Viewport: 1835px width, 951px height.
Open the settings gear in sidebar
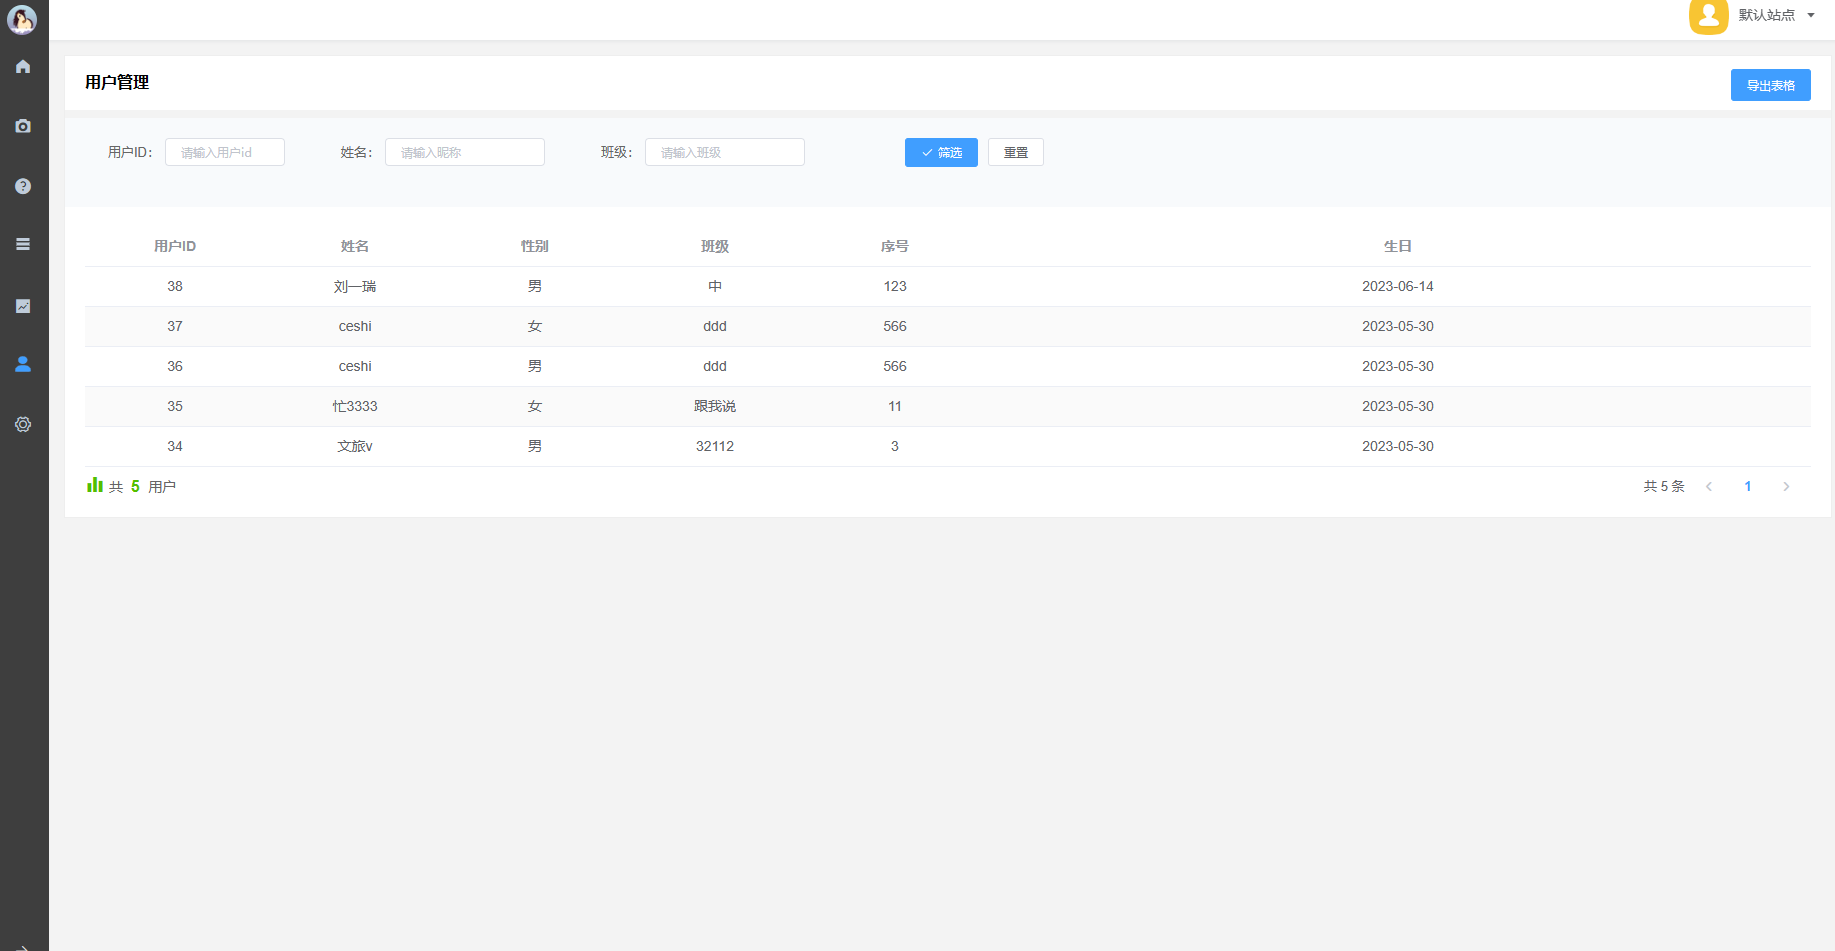[23, 424]
